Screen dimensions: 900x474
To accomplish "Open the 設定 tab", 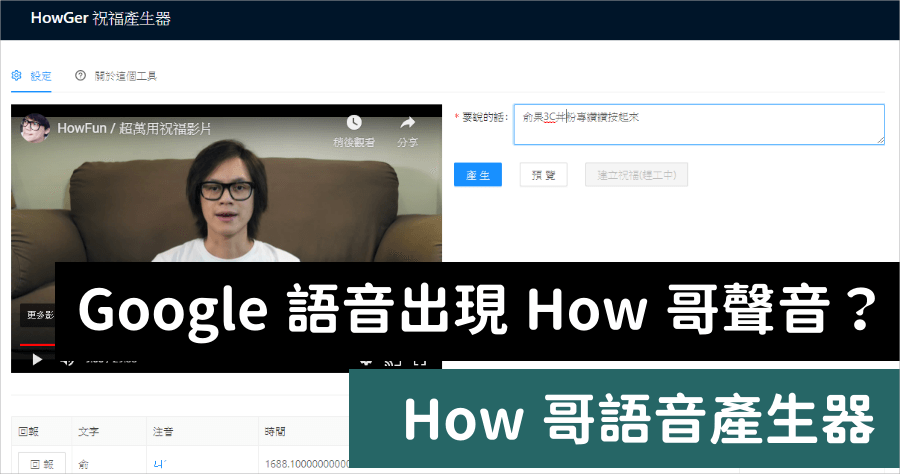I will coord(32,76).
